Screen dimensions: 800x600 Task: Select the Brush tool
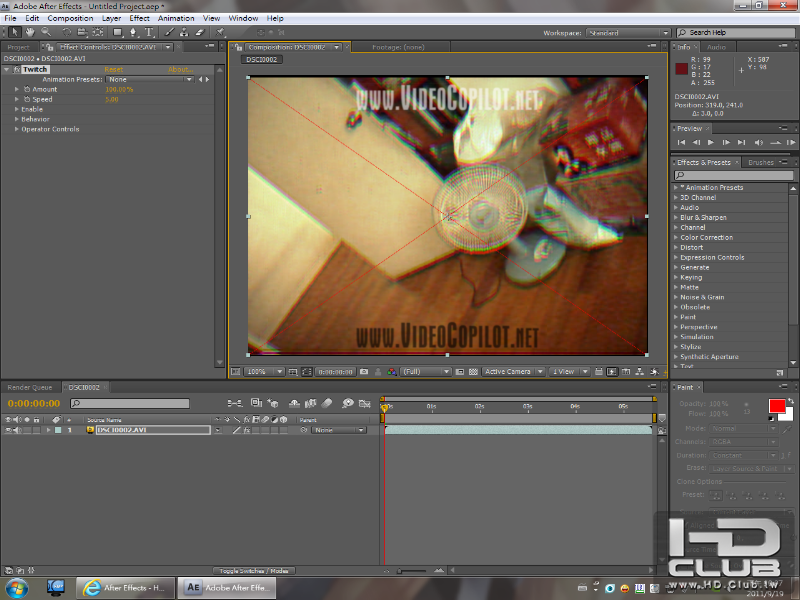tap(169, 32)
